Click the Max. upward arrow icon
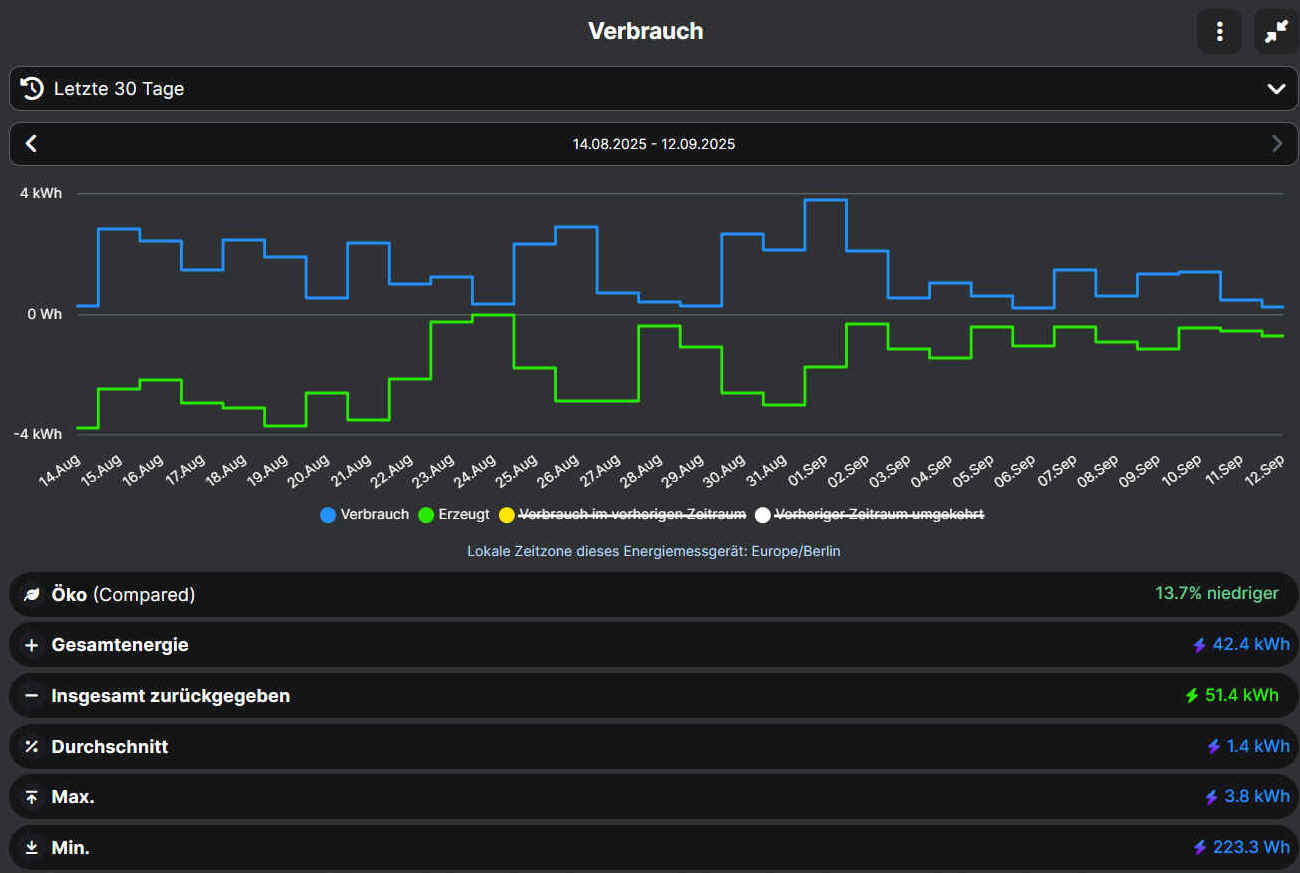 pos(32,797)
